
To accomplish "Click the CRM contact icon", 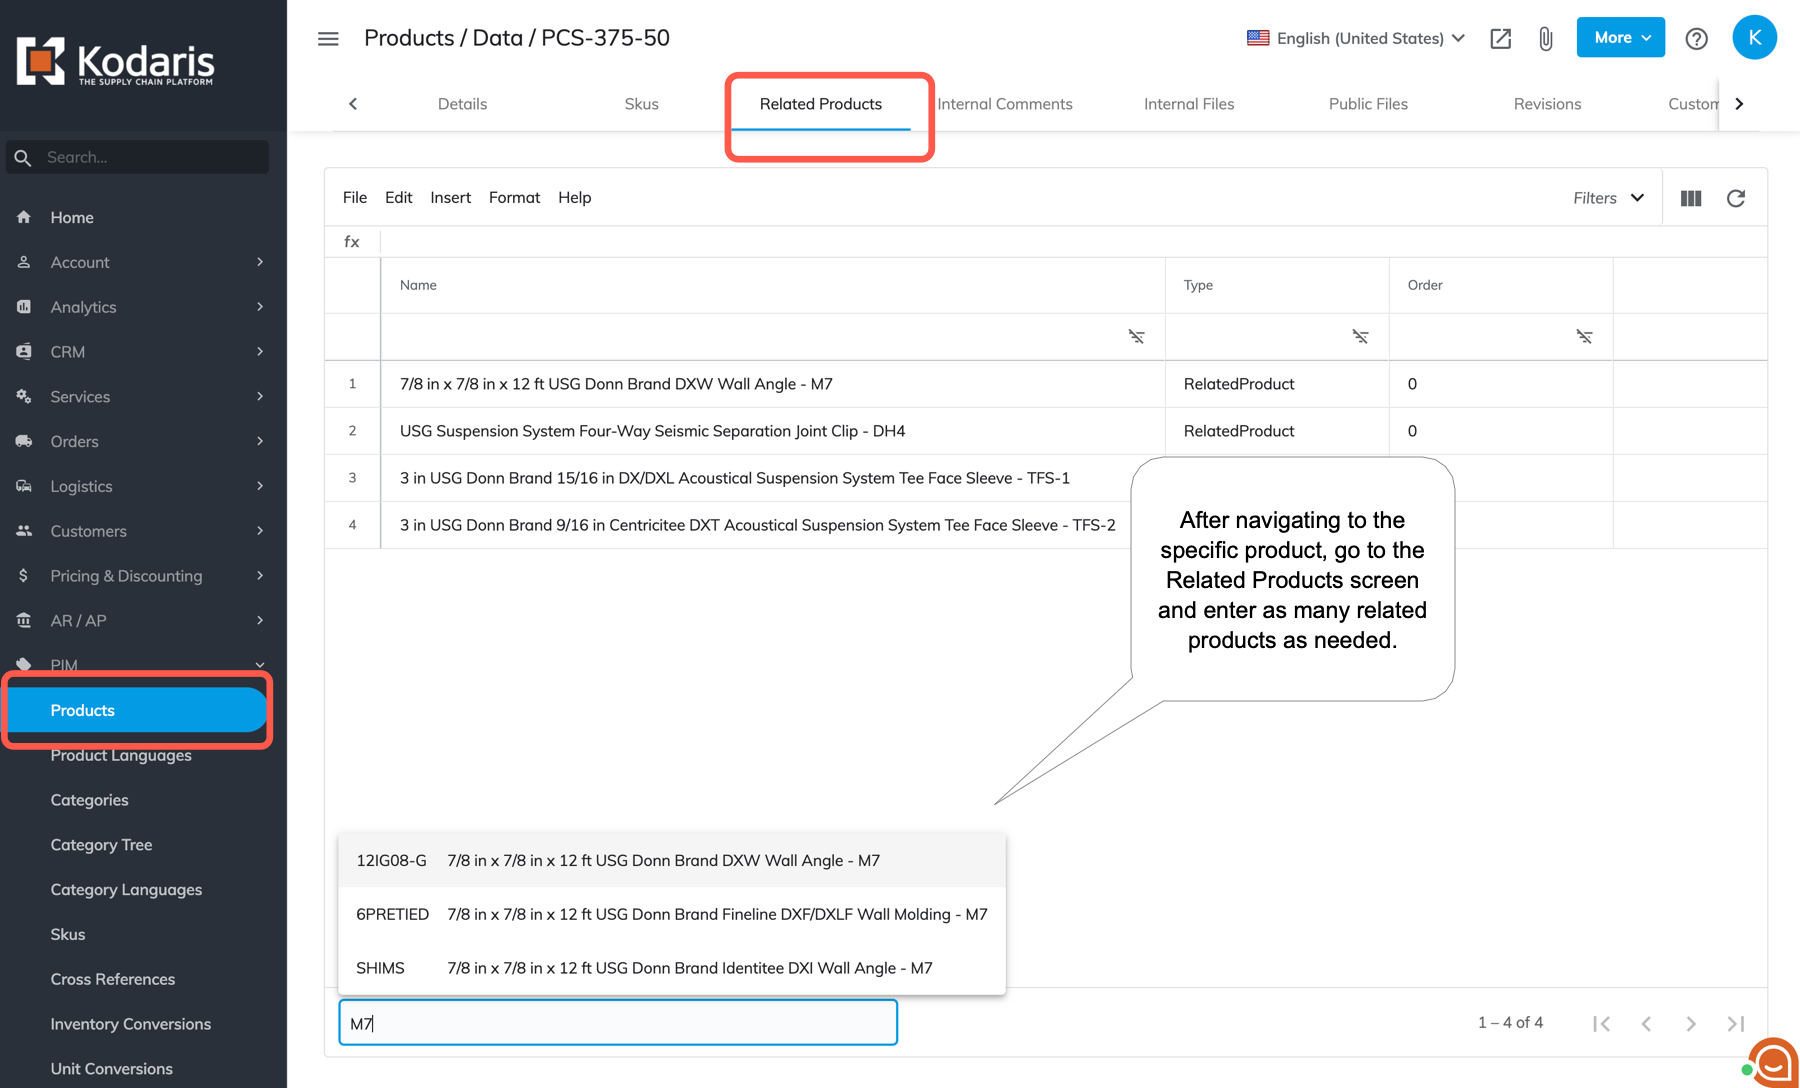I will tap(24, 352).
